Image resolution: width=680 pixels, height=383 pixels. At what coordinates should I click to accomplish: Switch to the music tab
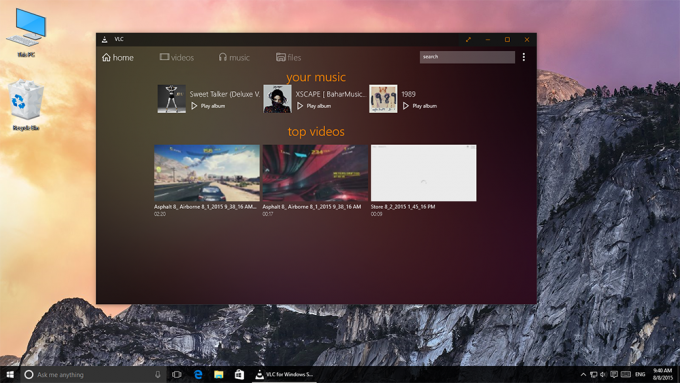pos(234,57)
